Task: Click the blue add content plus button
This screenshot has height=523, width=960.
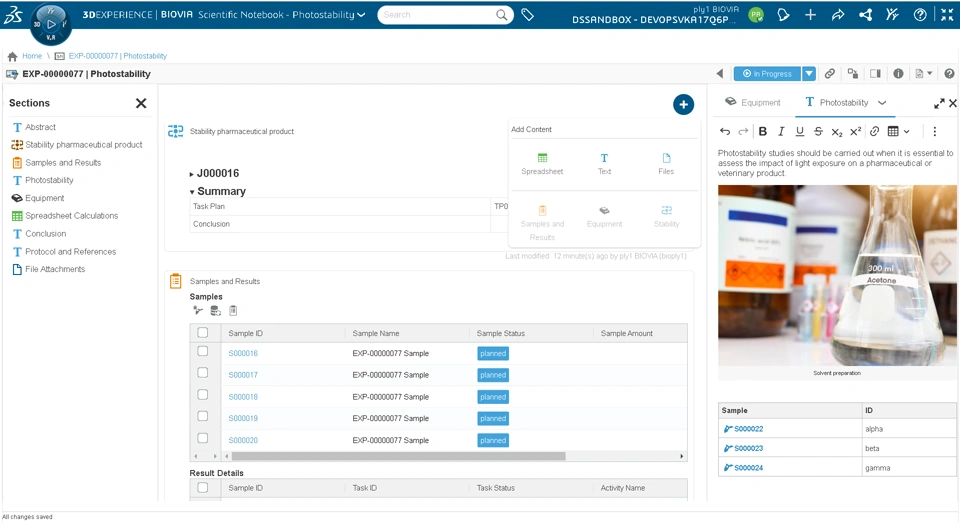Action: [x=683, y=105]
